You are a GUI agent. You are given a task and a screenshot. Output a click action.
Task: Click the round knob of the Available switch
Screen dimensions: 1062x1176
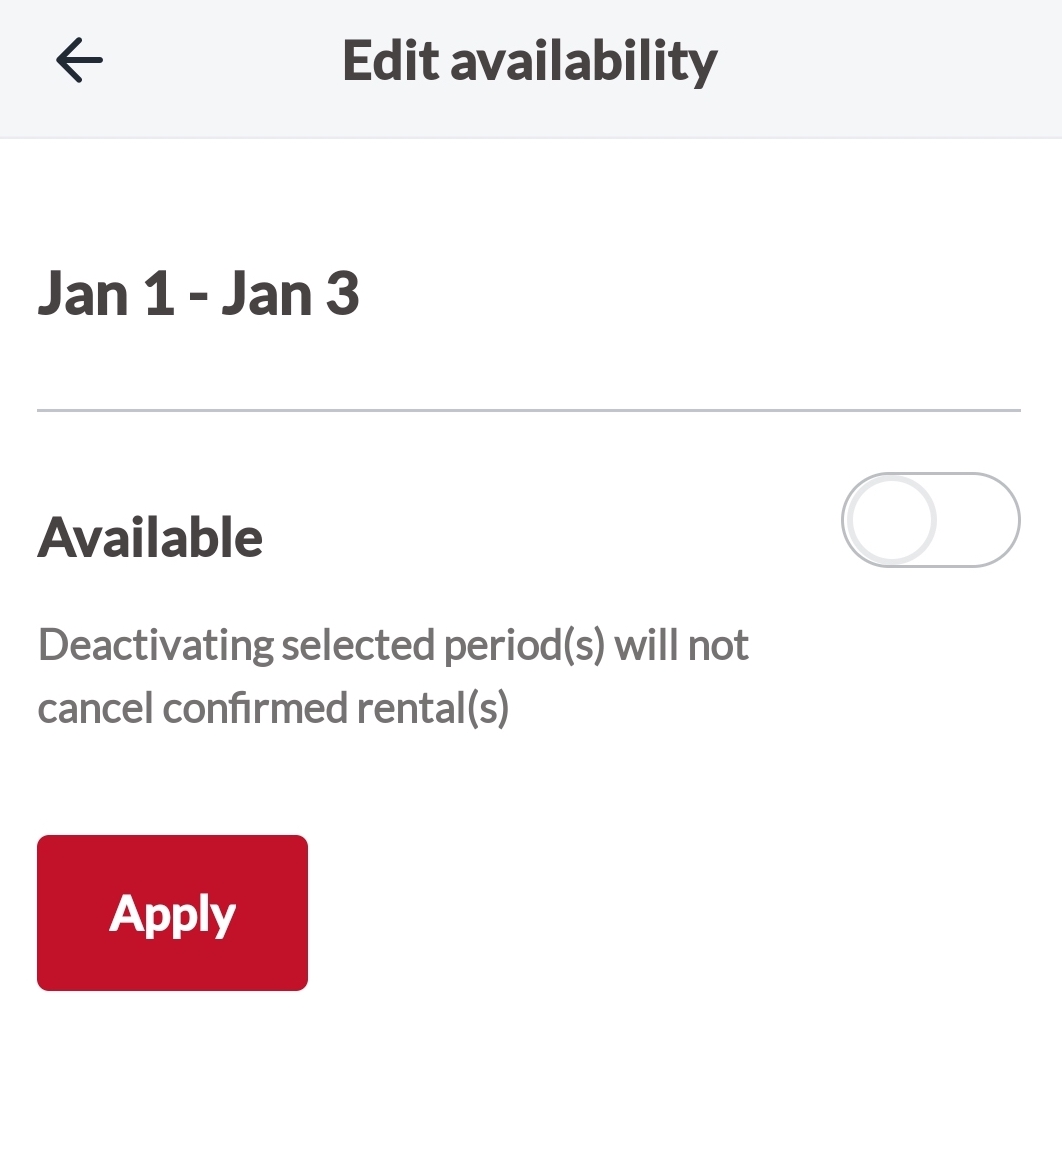point(890,520)
